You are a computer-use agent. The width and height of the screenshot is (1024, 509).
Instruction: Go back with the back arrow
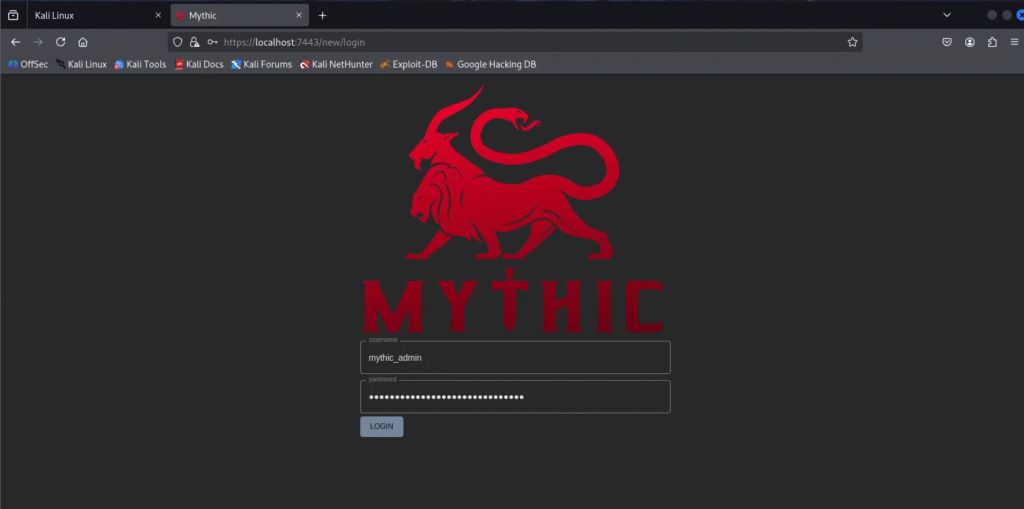point(16,42)
